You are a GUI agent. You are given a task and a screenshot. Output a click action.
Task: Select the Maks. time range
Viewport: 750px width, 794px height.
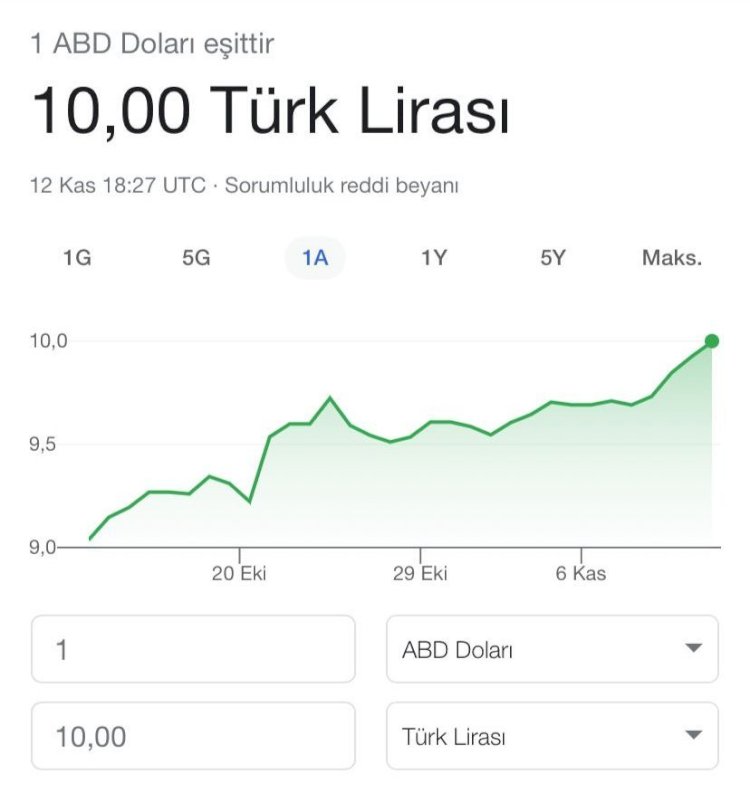[672, 258]
